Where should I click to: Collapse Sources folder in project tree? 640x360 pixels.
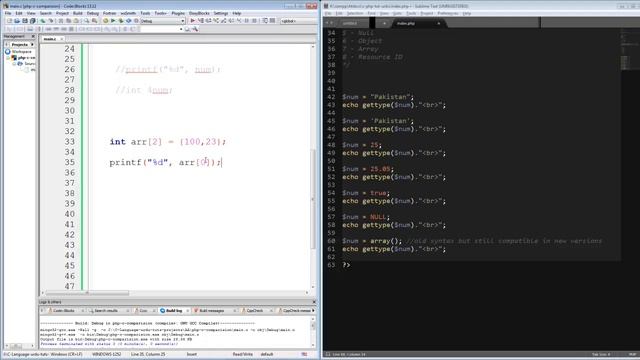click(x=14, y=64)
